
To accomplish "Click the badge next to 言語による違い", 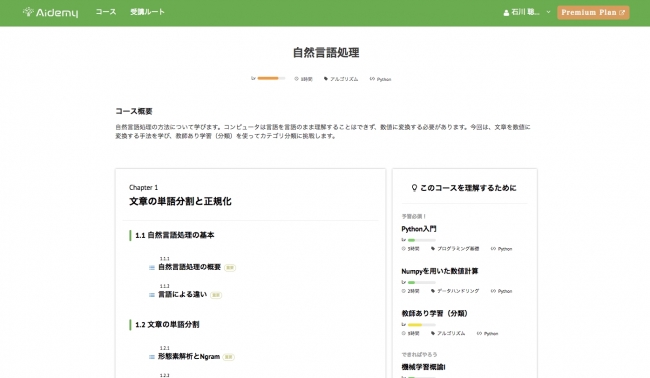I will [x=216, y=295].
